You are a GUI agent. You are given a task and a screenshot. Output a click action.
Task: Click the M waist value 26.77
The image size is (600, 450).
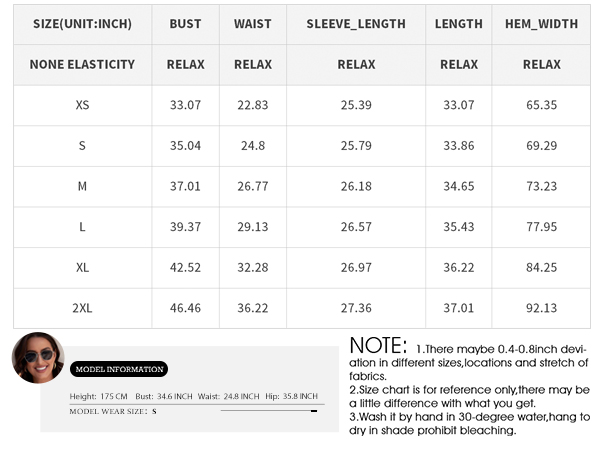coord(253,186)
